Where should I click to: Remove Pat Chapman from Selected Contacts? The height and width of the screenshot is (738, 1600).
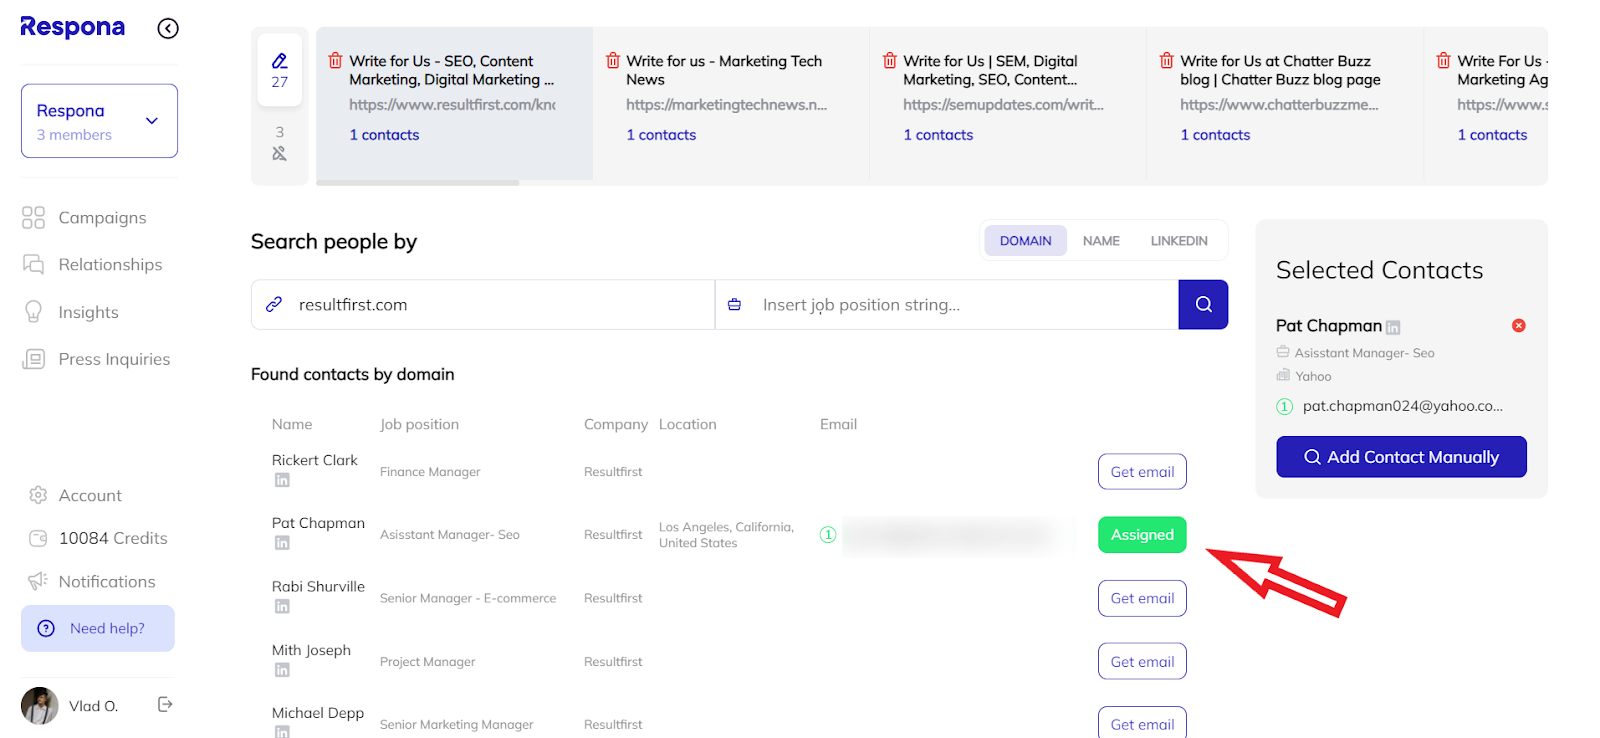1518,326
